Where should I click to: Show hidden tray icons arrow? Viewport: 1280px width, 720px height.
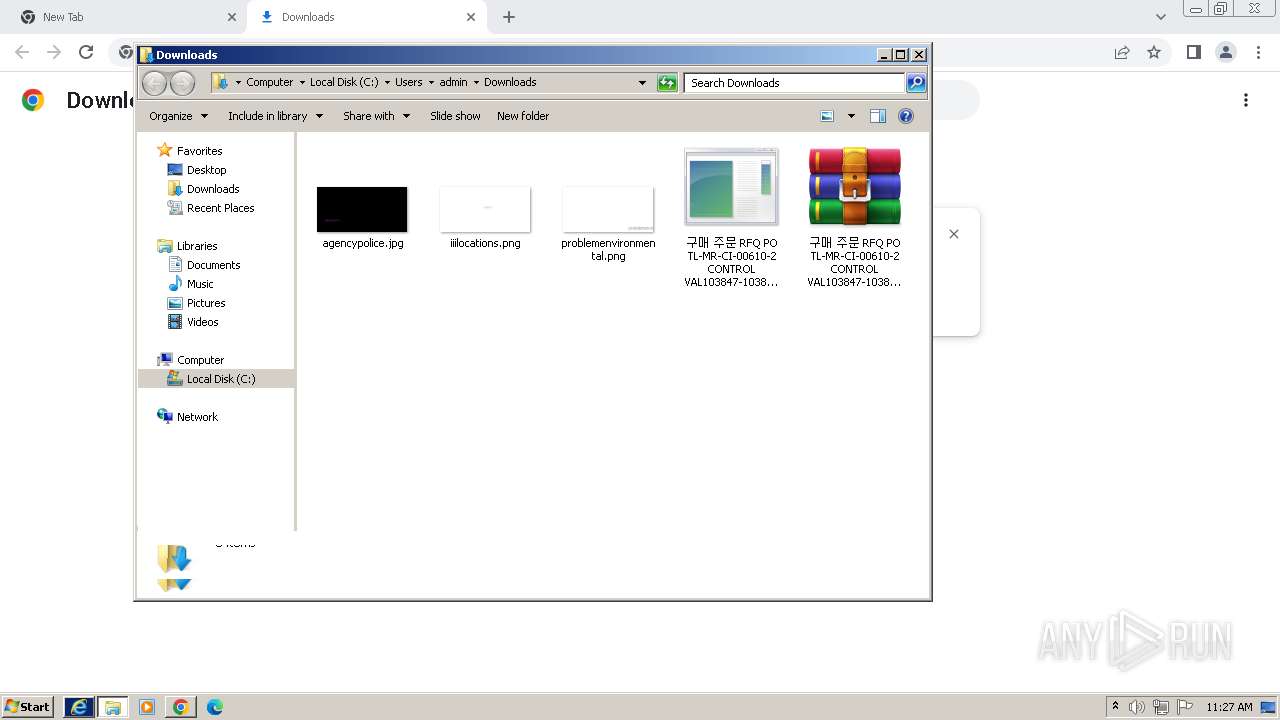tap(1115, 707)
